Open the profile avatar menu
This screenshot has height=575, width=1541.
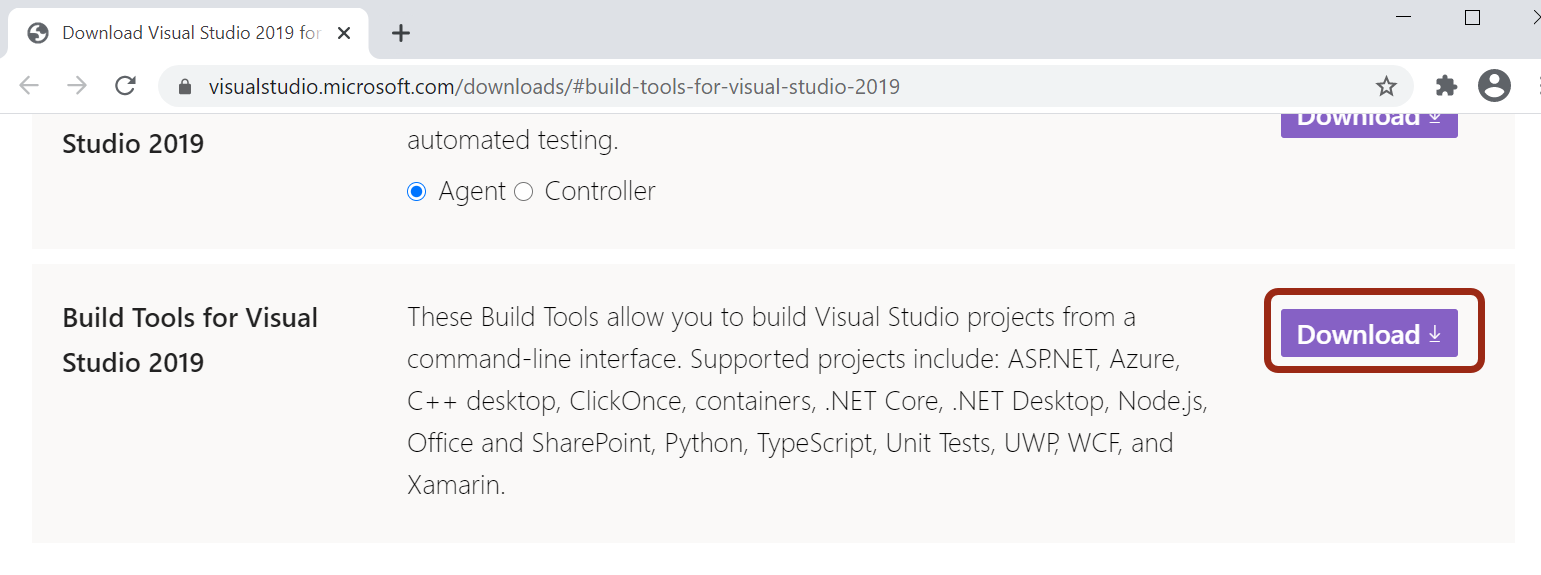(x=1494, y=86)
